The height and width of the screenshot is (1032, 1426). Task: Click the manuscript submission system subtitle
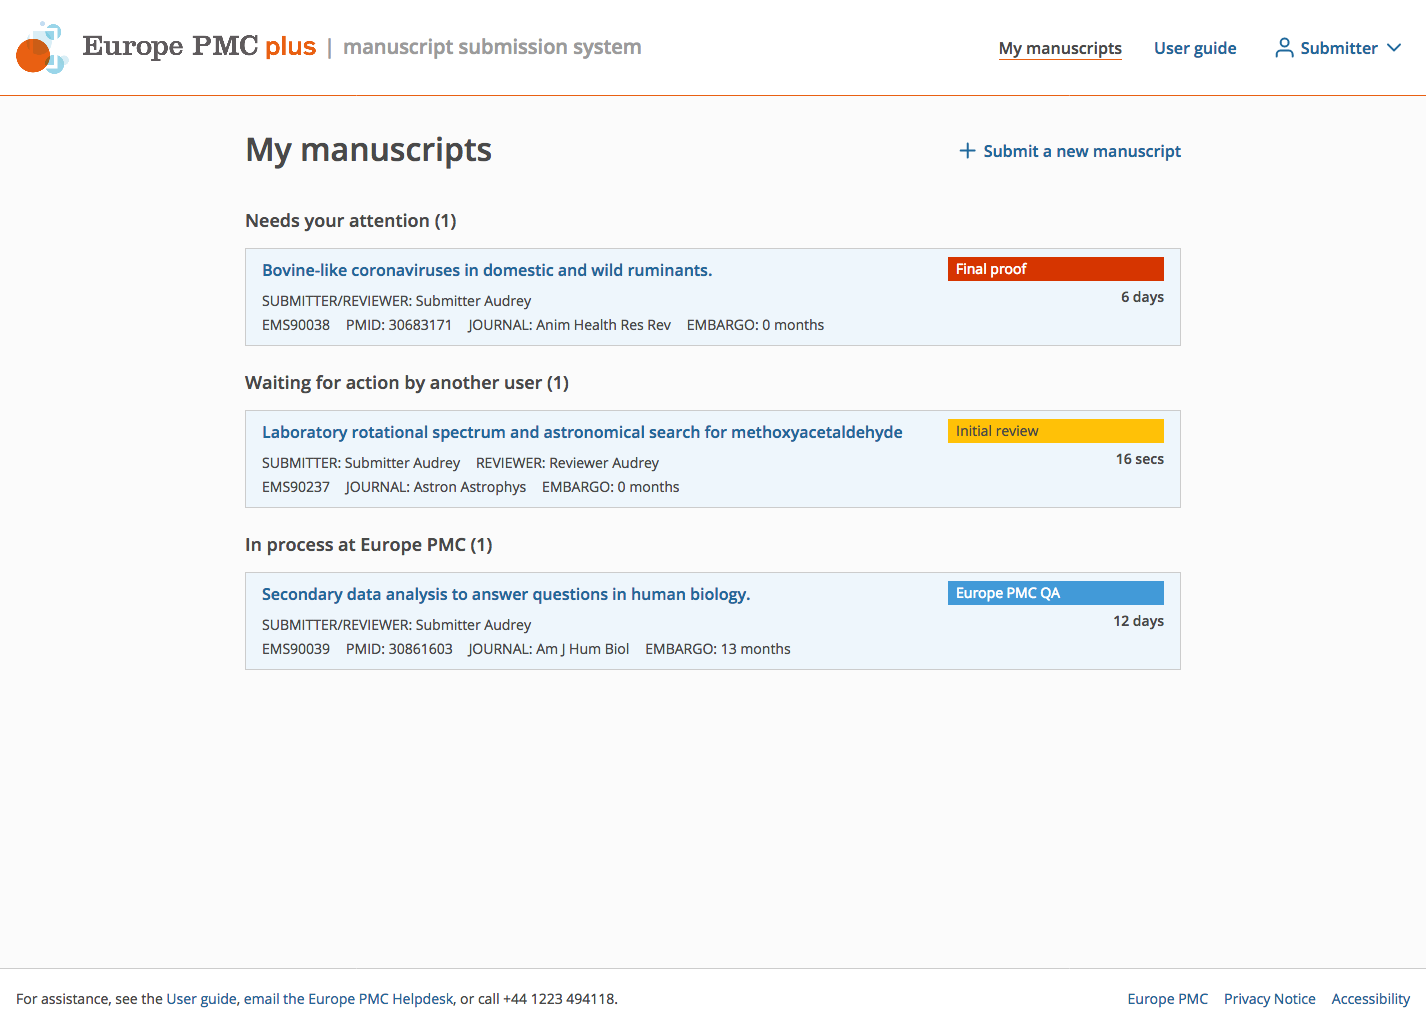tap(492, 47)
